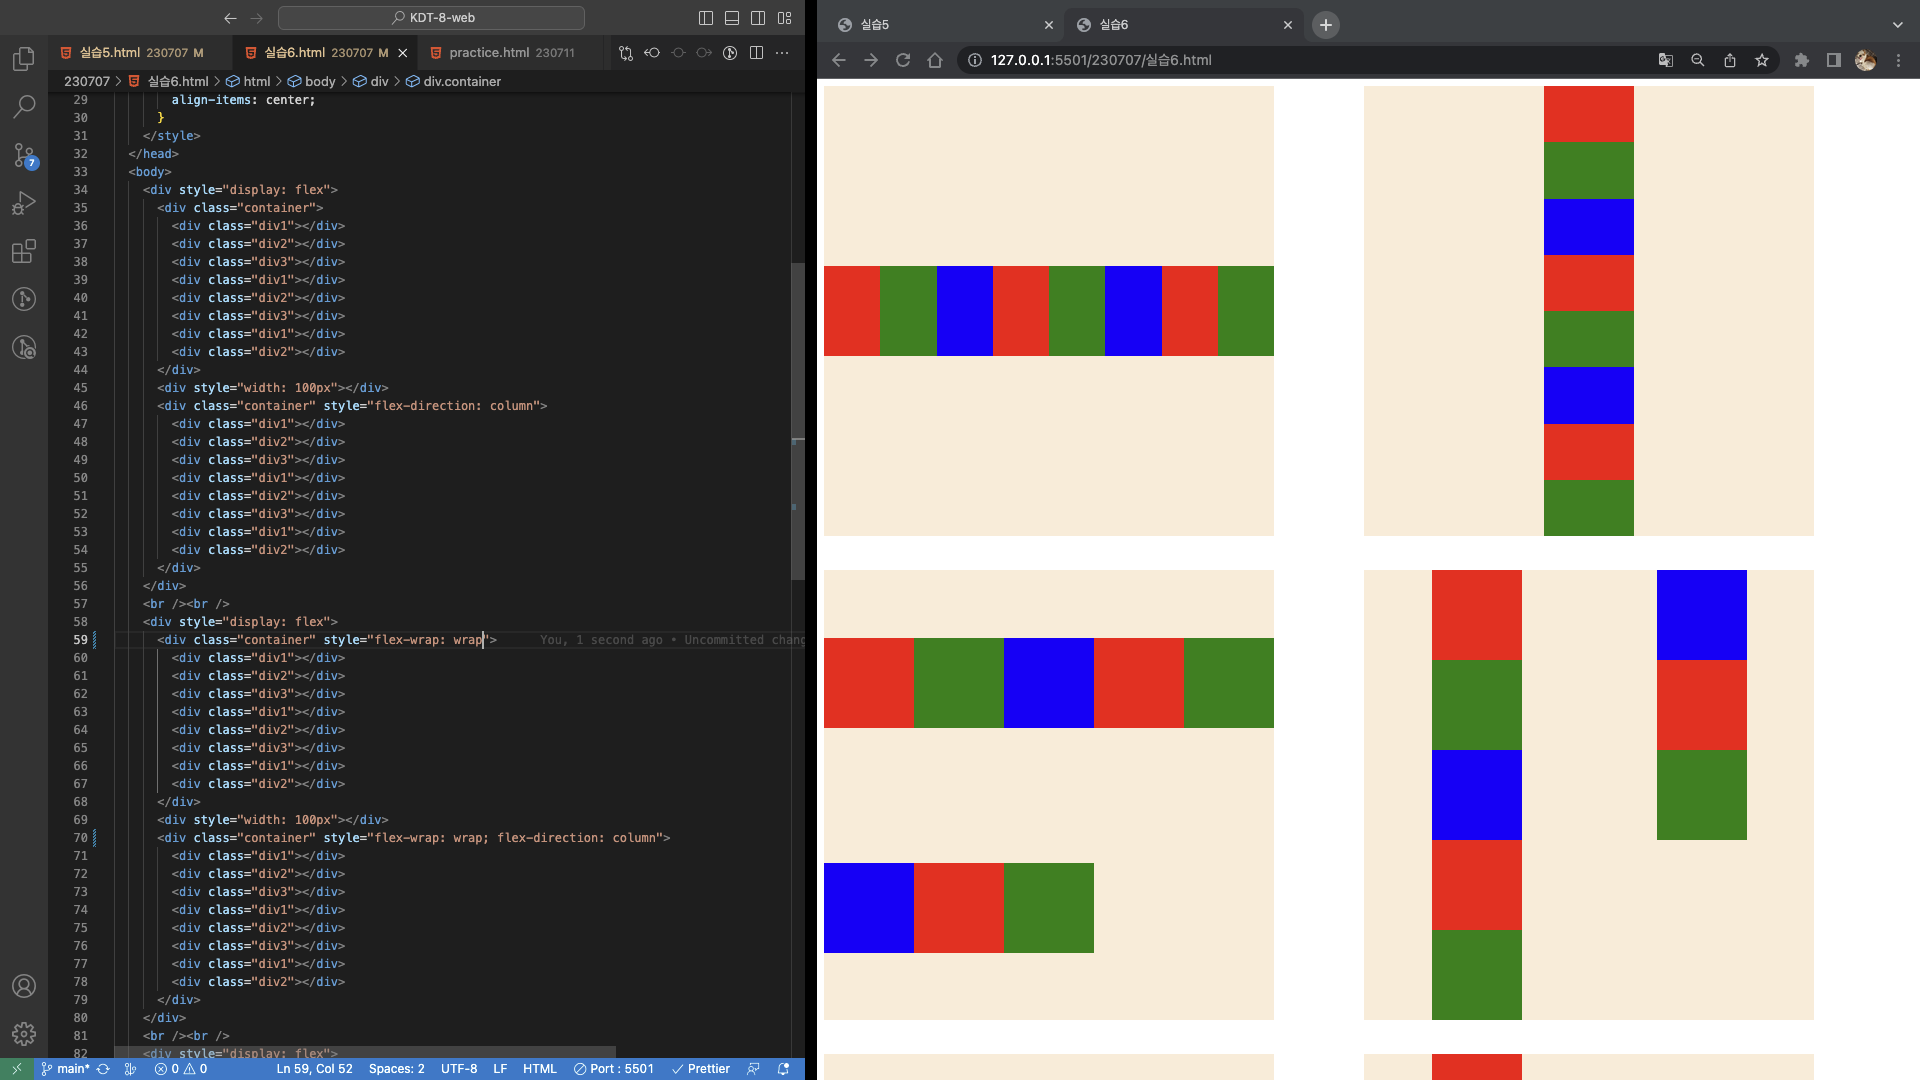Open the body breadcrumb
The width and height of the screenshot is (1920, 1080).
click(313, 81)
